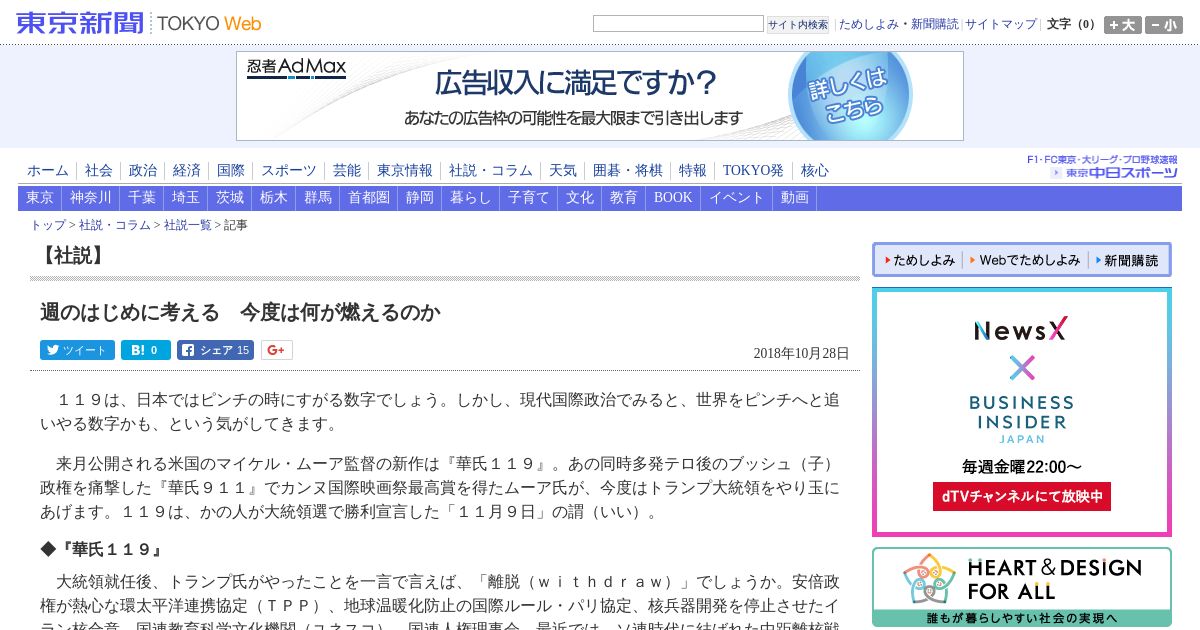Open ためしよみ・新聞購読 header link
Screen dimensions: 1200x630
(x=898, y=24)
